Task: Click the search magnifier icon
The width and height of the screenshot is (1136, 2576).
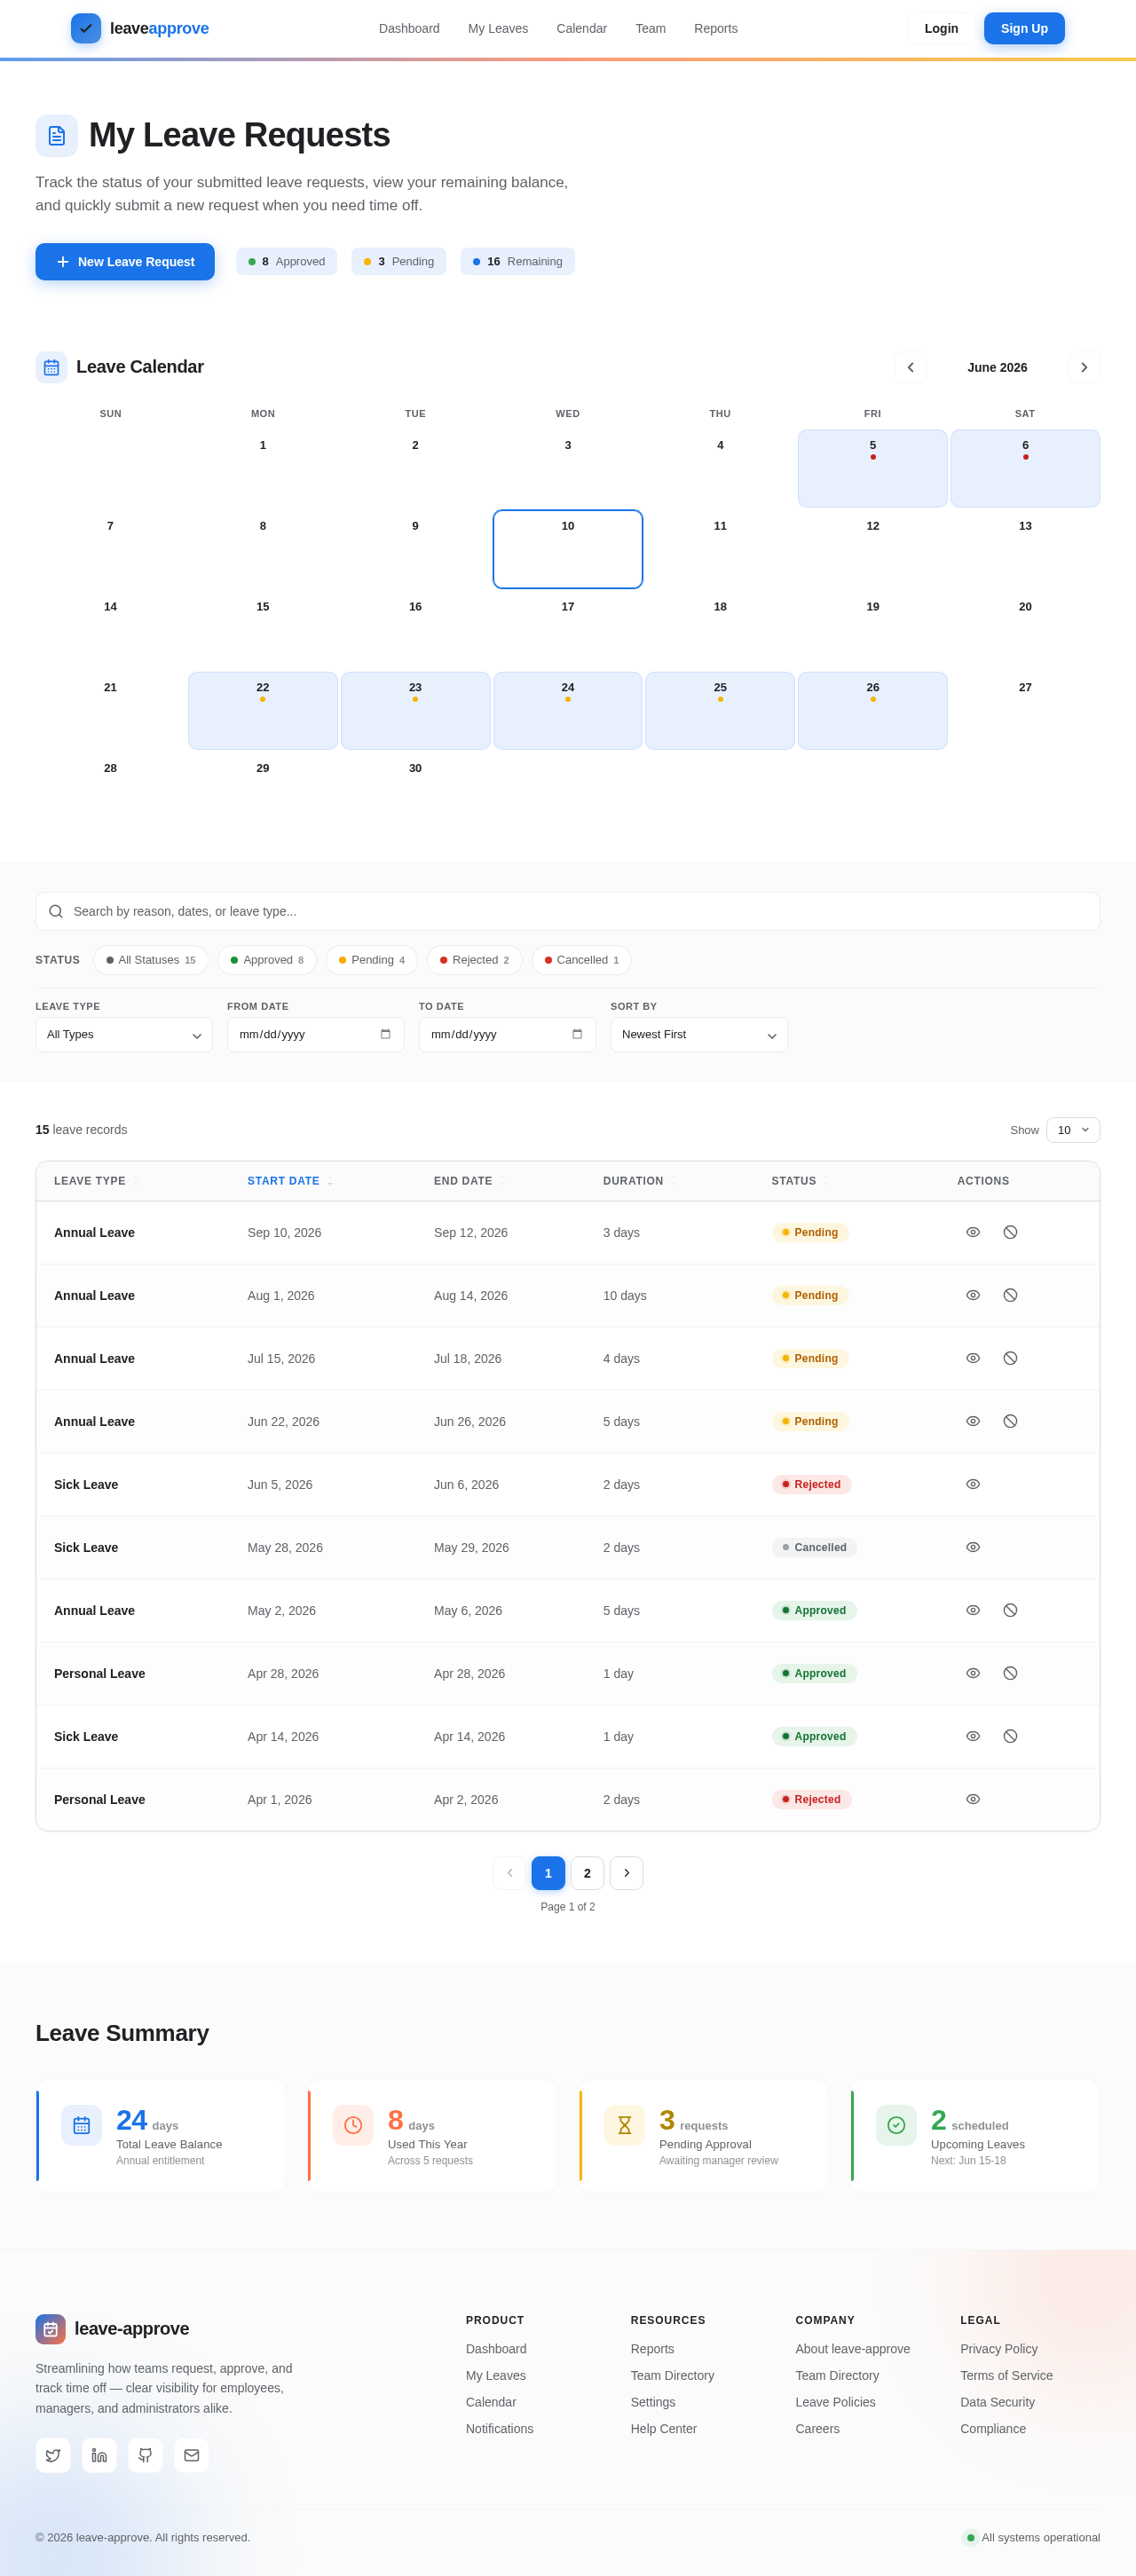Action: tap(56, 911)
